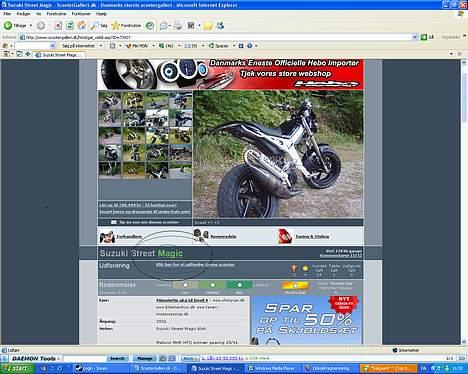Click the blue help question mark icon
The image size is (468, 374).
[x=249, y=46]
